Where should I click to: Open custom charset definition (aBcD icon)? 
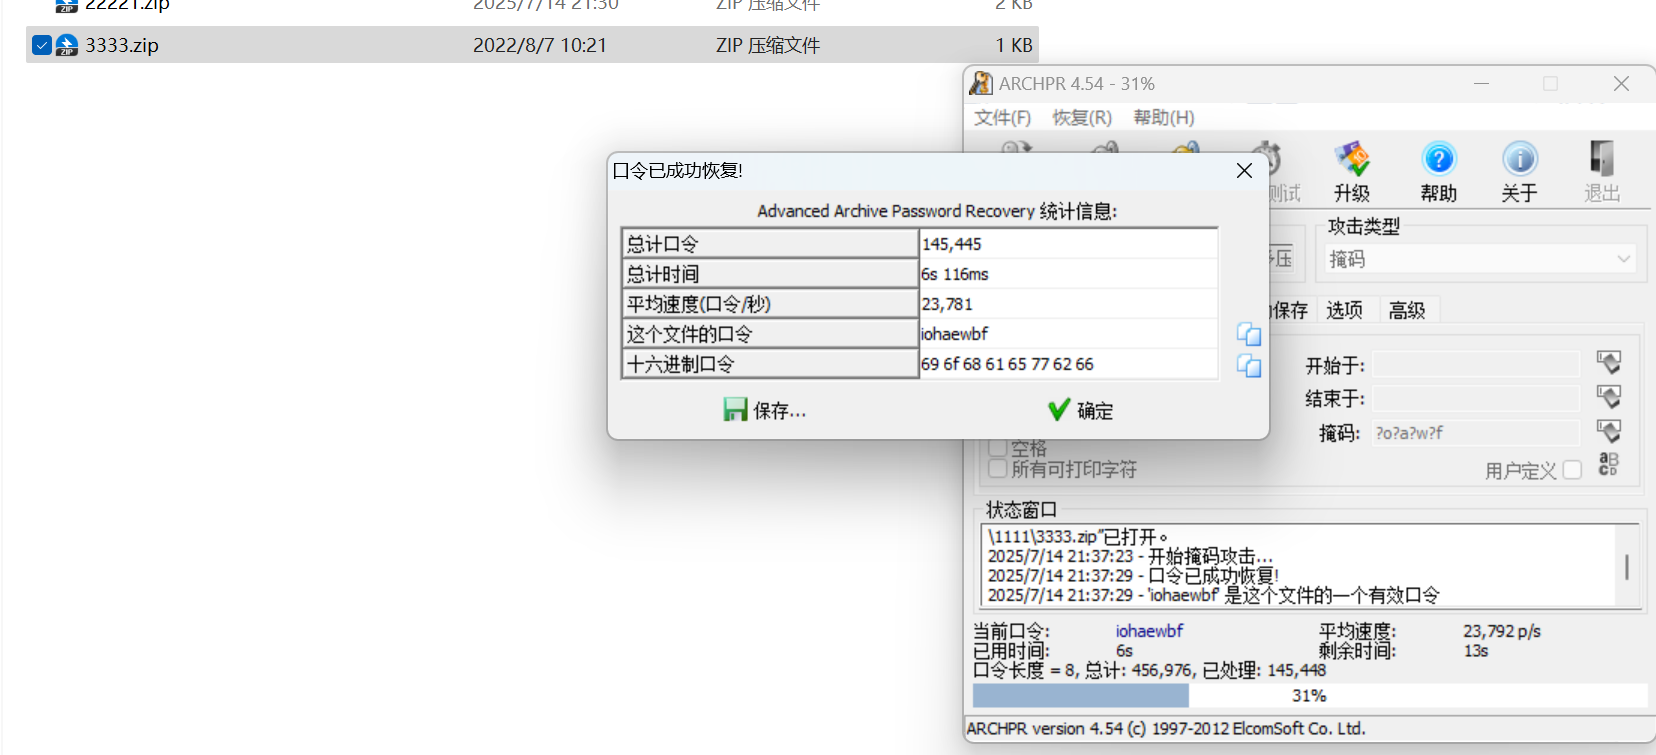(1608, 464)
